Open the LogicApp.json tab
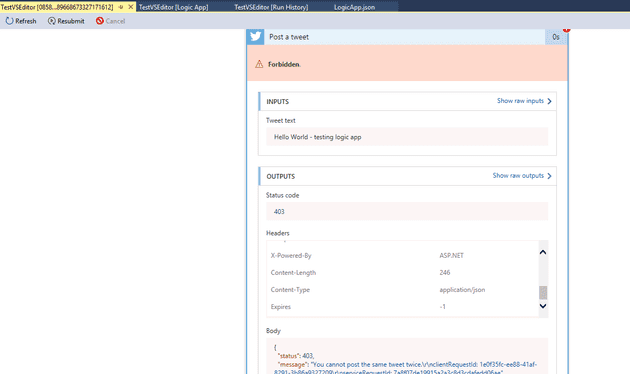The image size is (630, 374). (354, 7)
